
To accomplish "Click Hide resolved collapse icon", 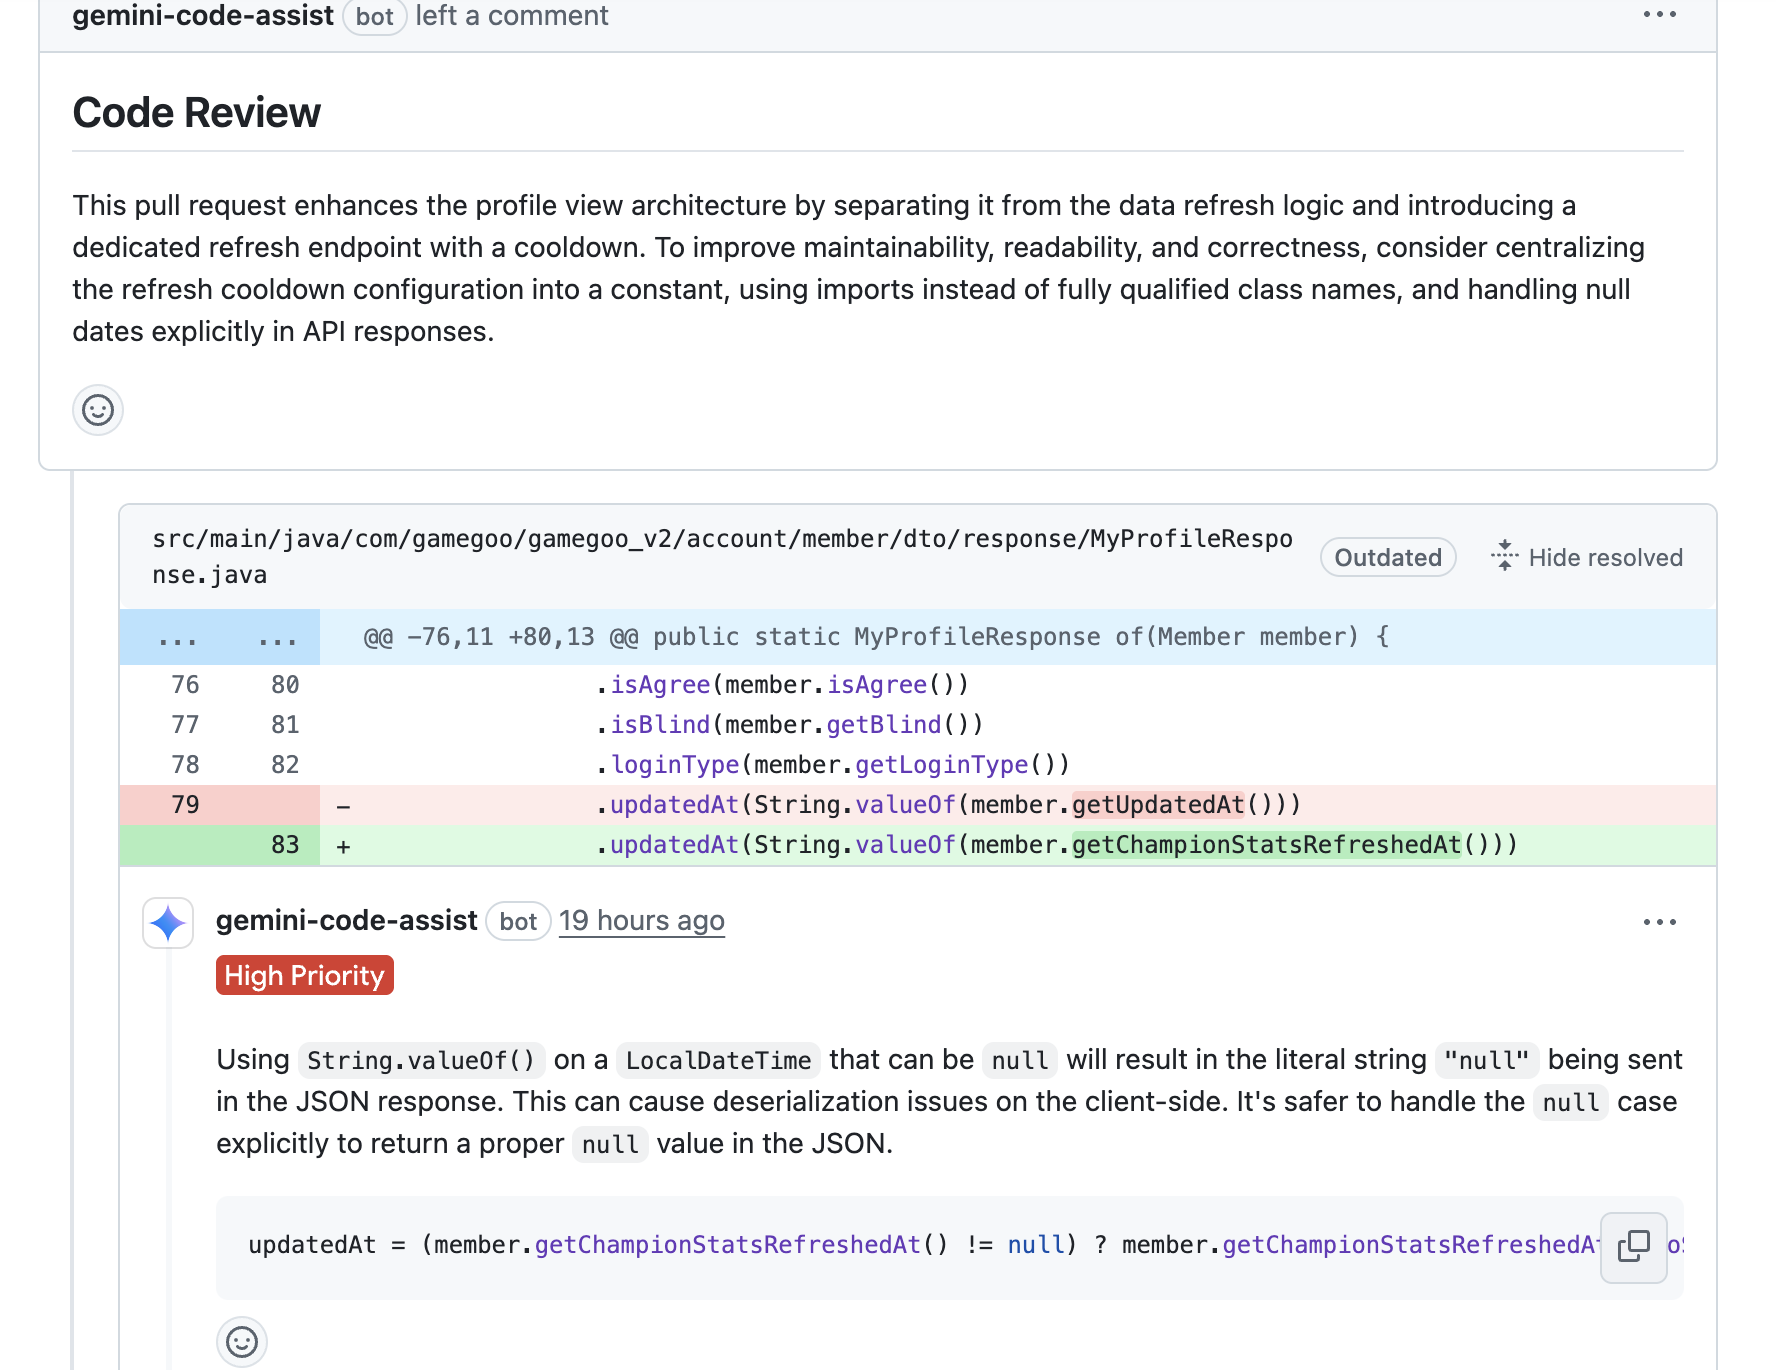I will pos(1504,556).
